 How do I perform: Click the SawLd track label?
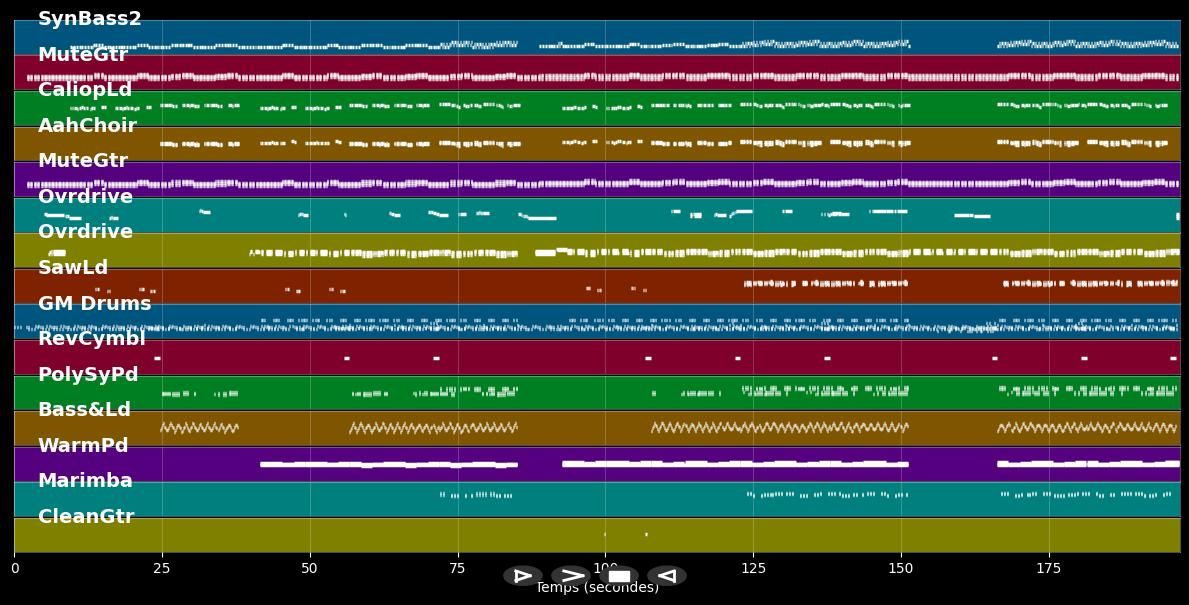(73, 268)
